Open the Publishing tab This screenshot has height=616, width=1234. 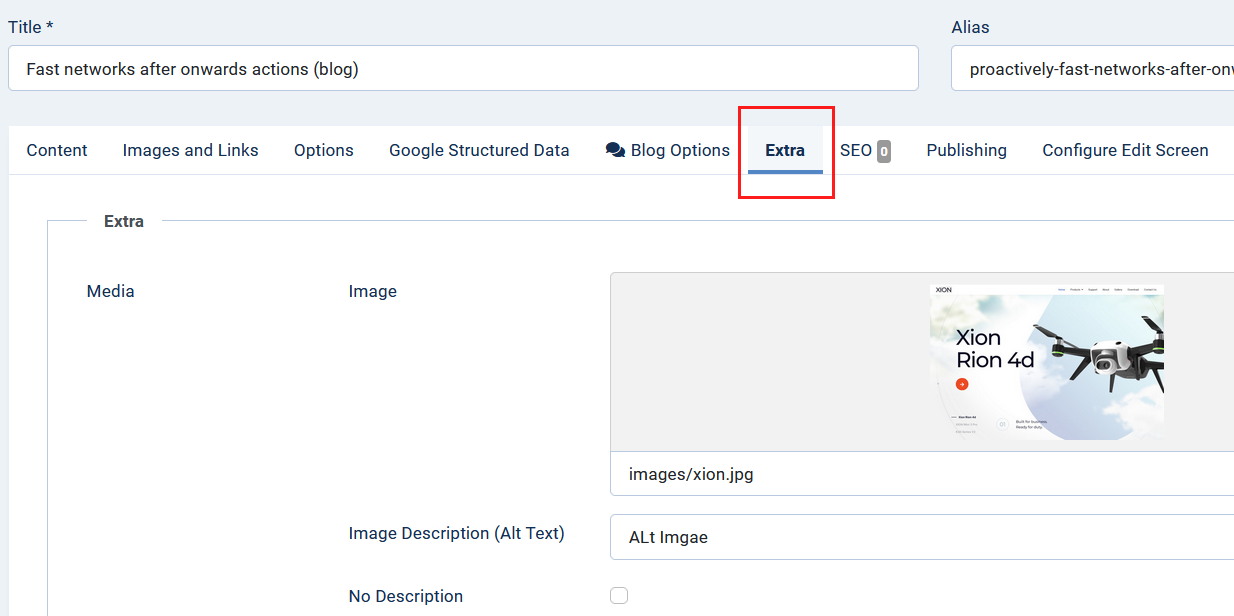click(966, 150)
